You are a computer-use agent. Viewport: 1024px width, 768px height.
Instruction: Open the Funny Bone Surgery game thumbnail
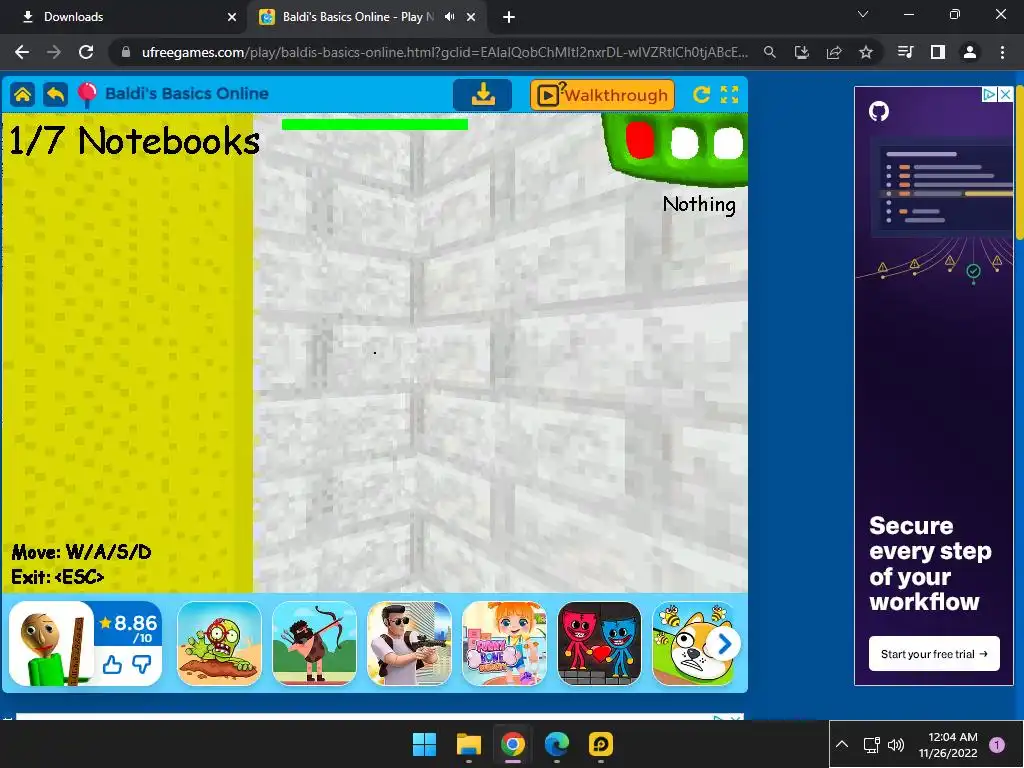504,643
